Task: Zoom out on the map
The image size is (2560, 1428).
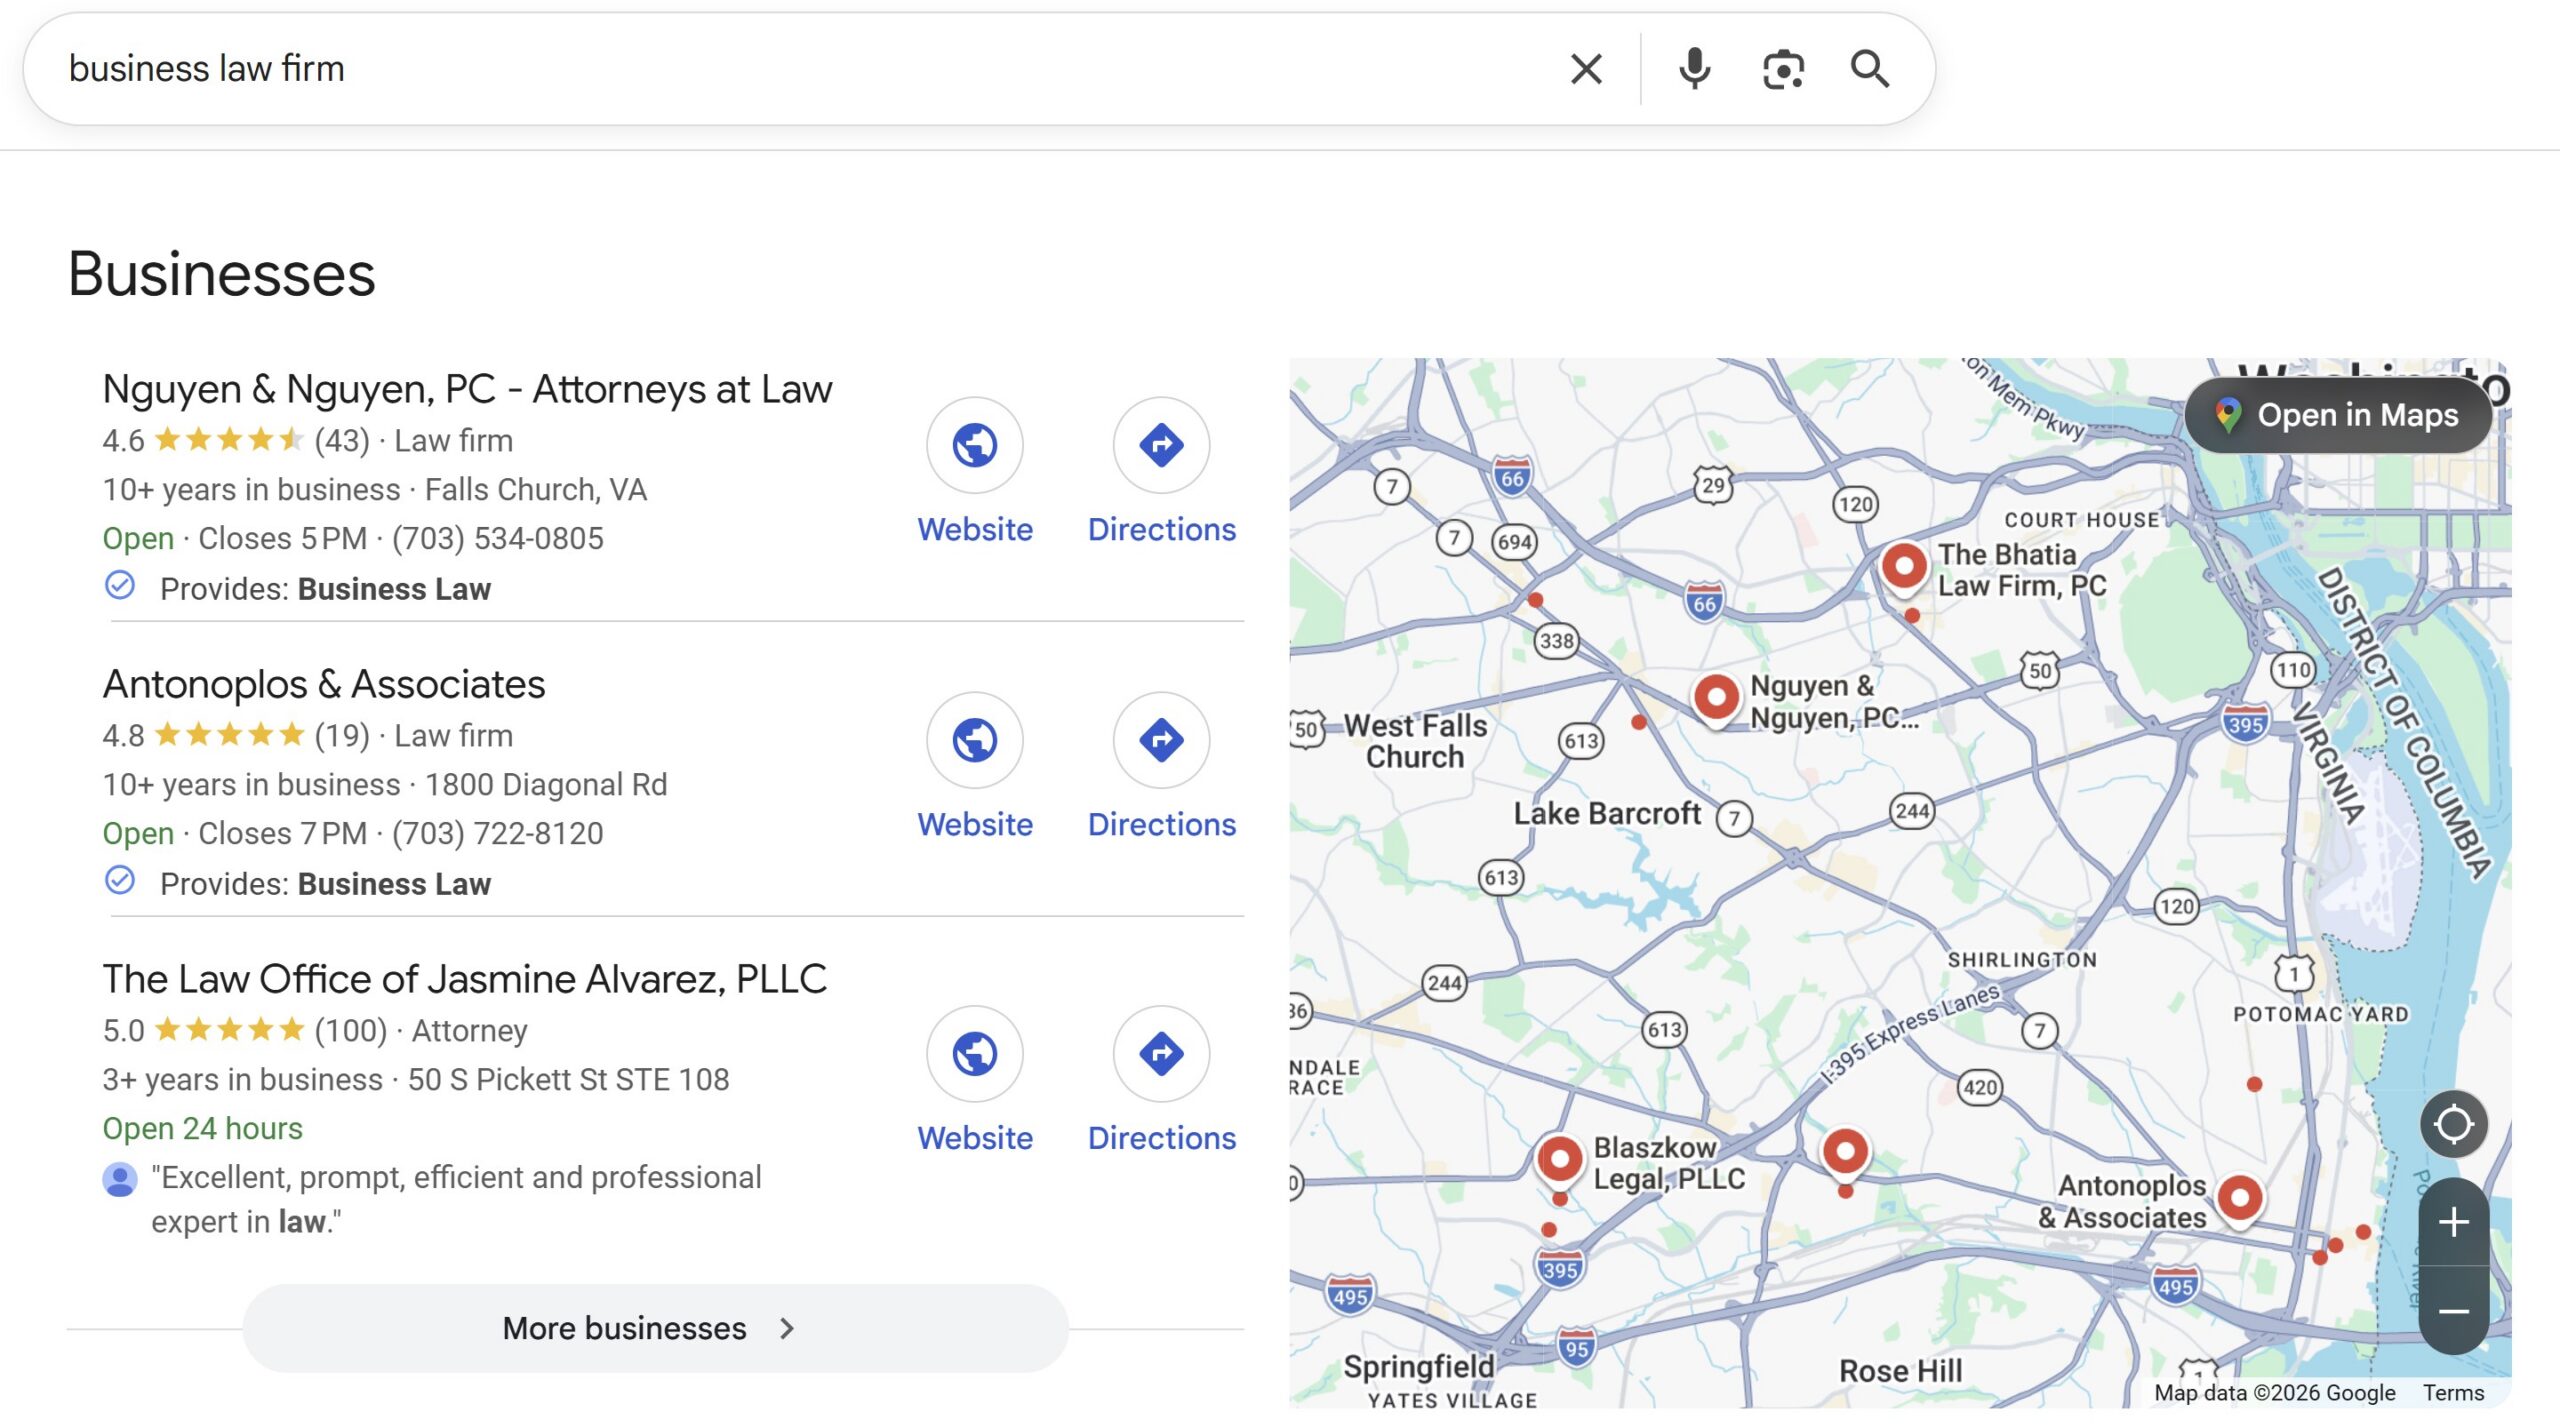Action: click(x=2453, y=1311)
